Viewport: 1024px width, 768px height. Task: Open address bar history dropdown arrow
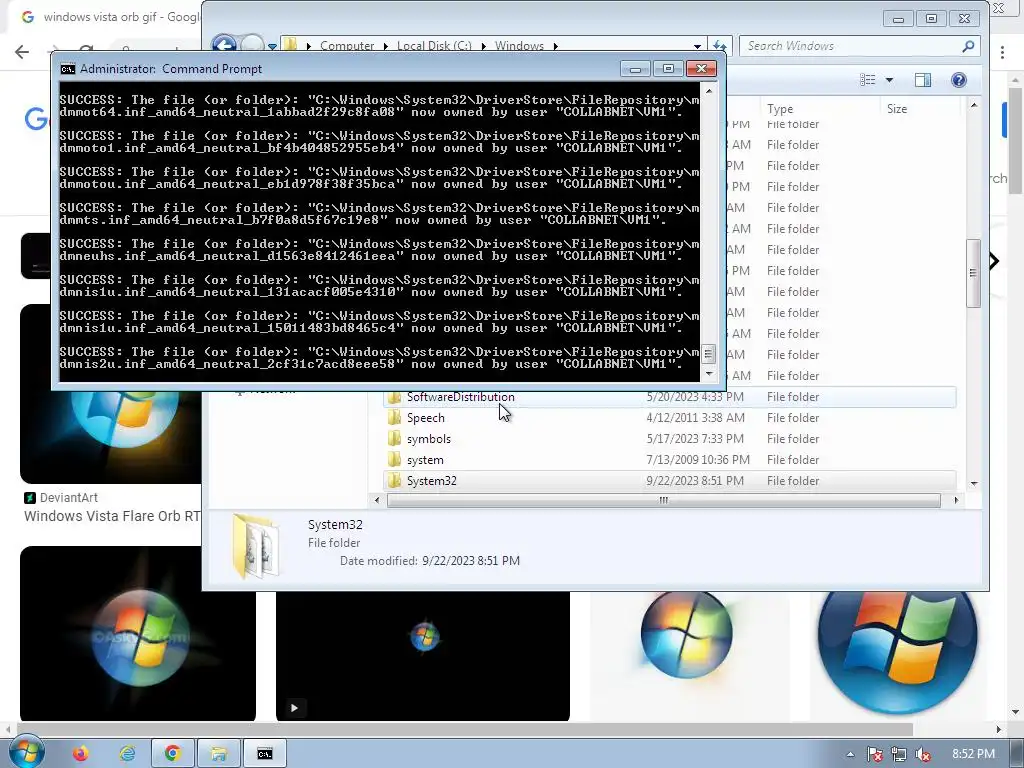[697, 46]
